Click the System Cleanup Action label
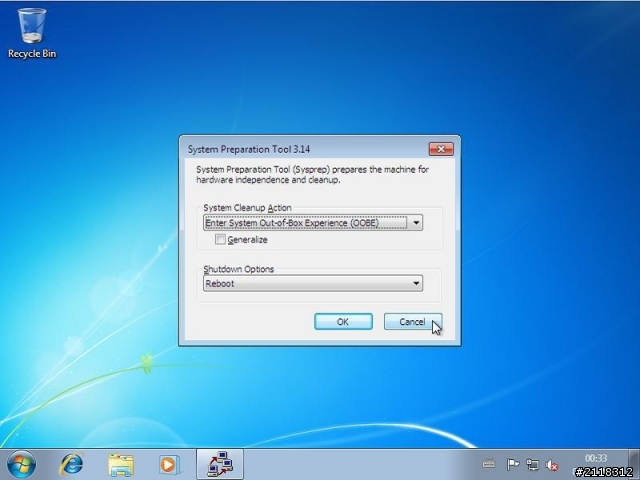This screenshot has width=640, height=480. (x=247, y=207)
